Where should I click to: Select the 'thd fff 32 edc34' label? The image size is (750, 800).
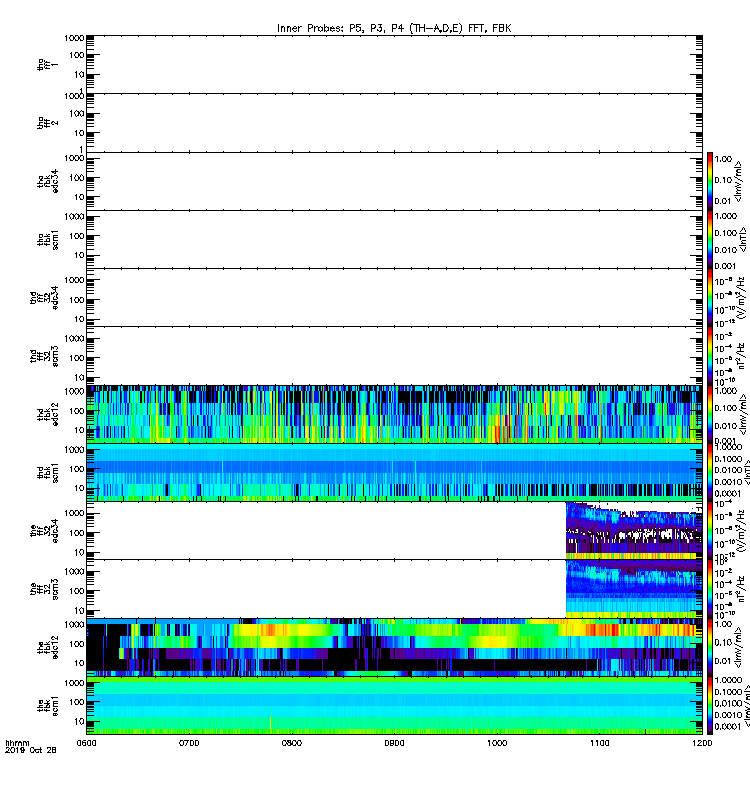[x=44, y=297]
